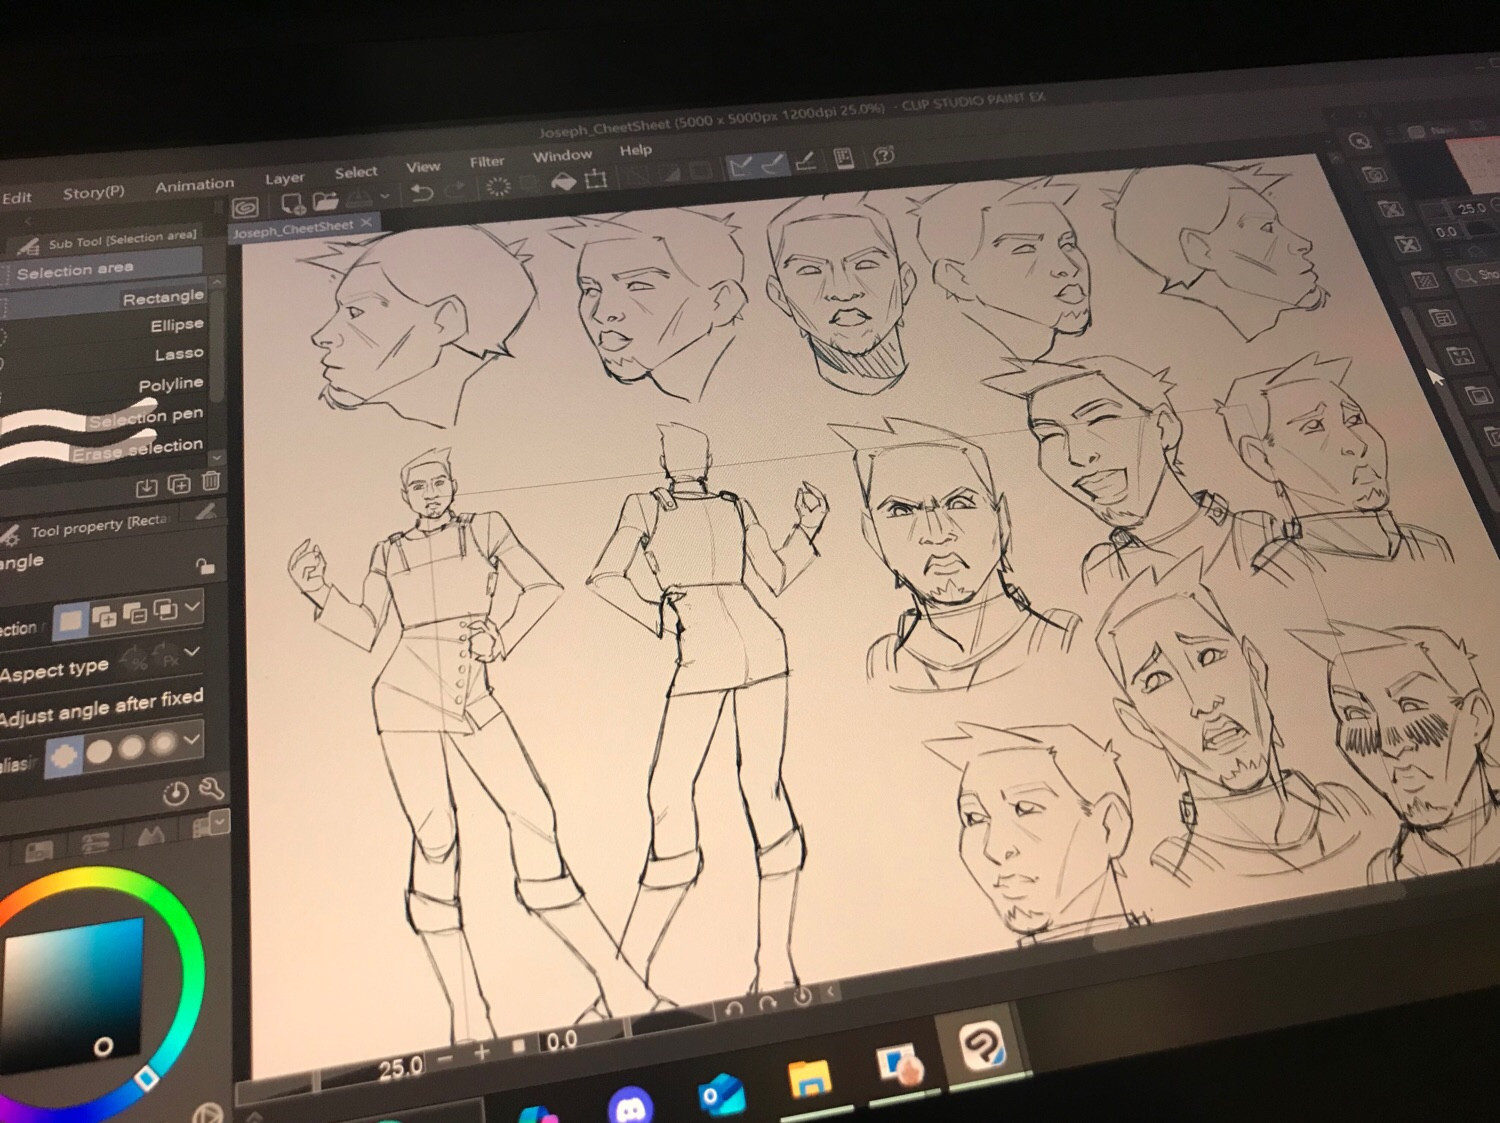Viewport: 1500px width, 1123px height.
Task: Choose the Erase selection sub tool
Action: [104, 449]
